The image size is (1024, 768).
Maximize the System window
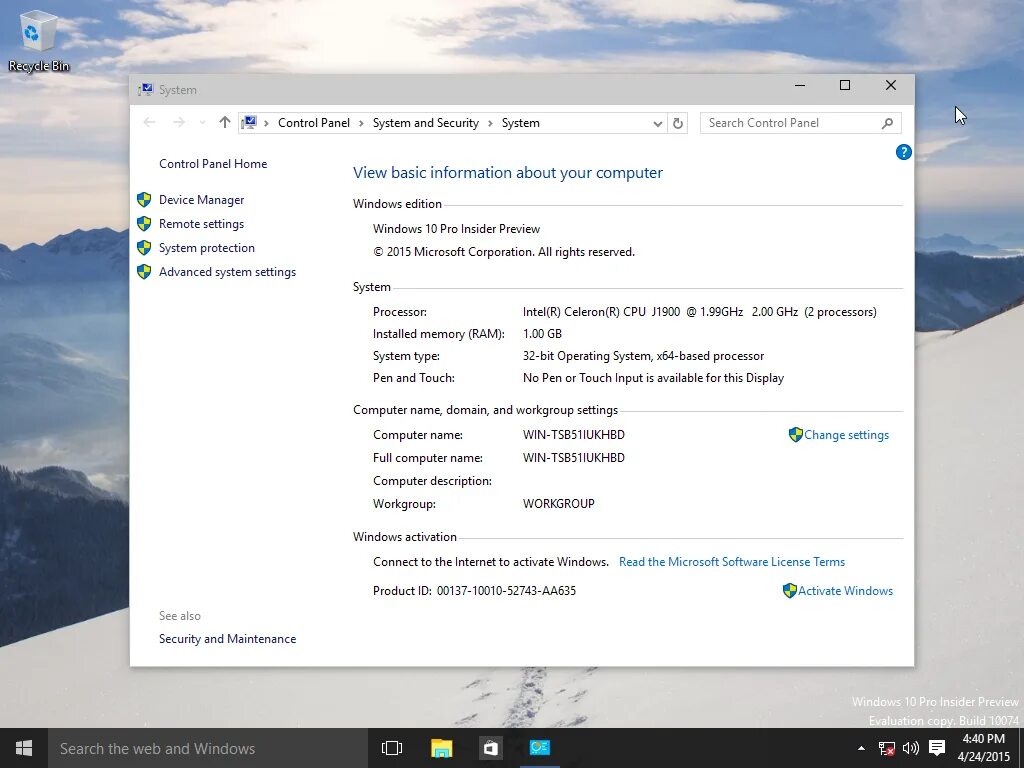[x=845, y=86]
